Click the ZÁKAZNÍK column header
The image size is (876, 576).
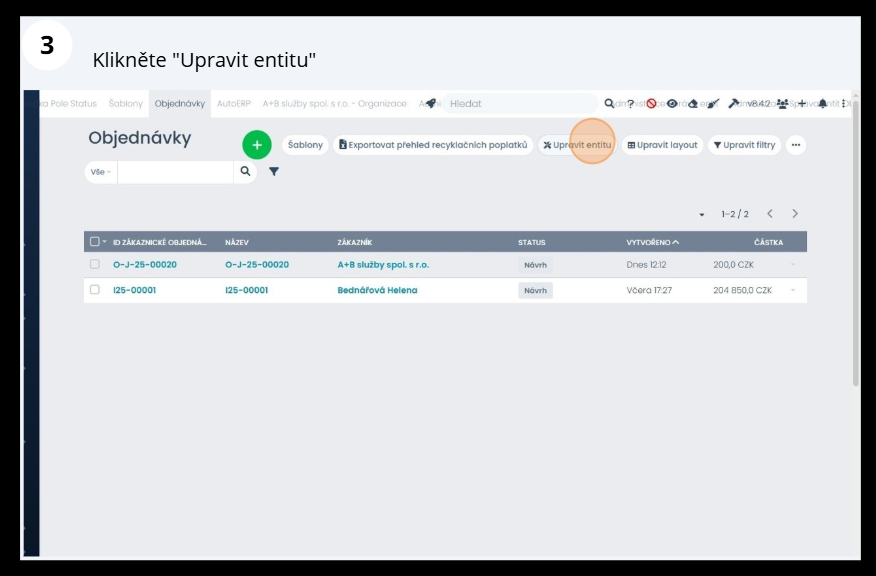(355, 242)
